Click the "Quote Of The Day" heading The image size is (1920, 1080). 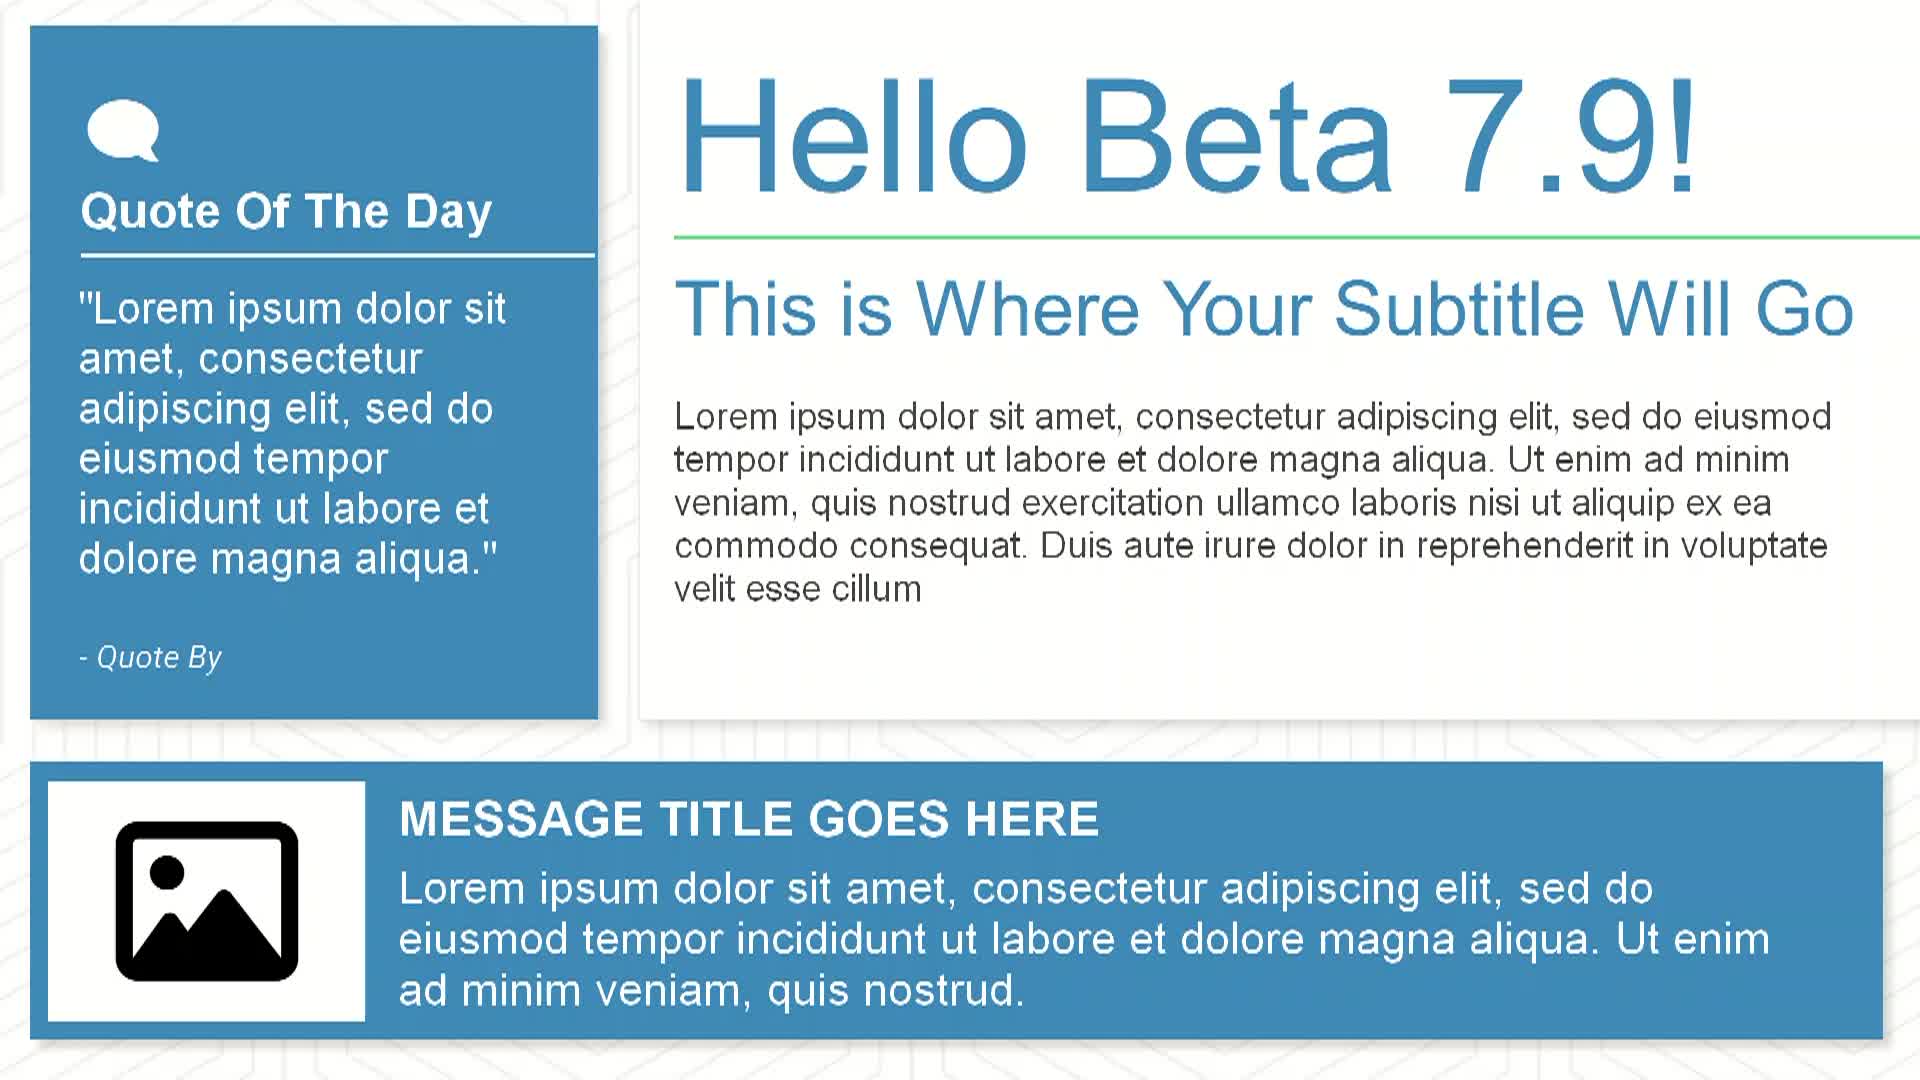click(x=286, y=212)
